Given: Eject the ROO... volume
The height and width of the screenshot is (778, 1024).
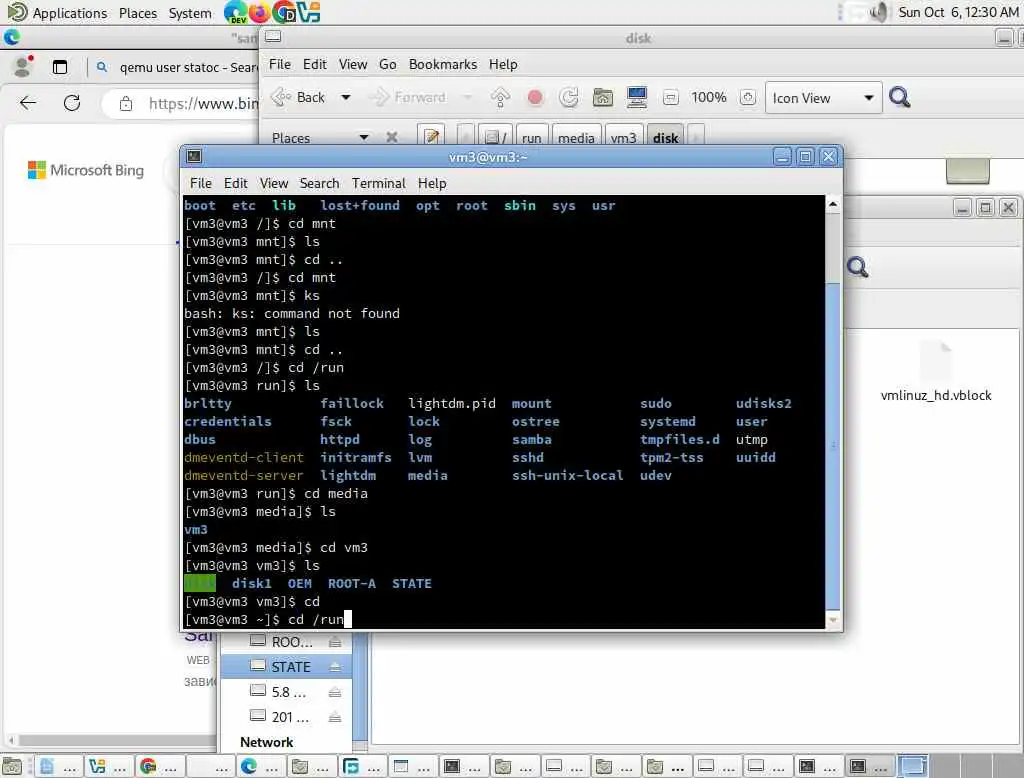Looking at the screenshot, I should 335,642.
